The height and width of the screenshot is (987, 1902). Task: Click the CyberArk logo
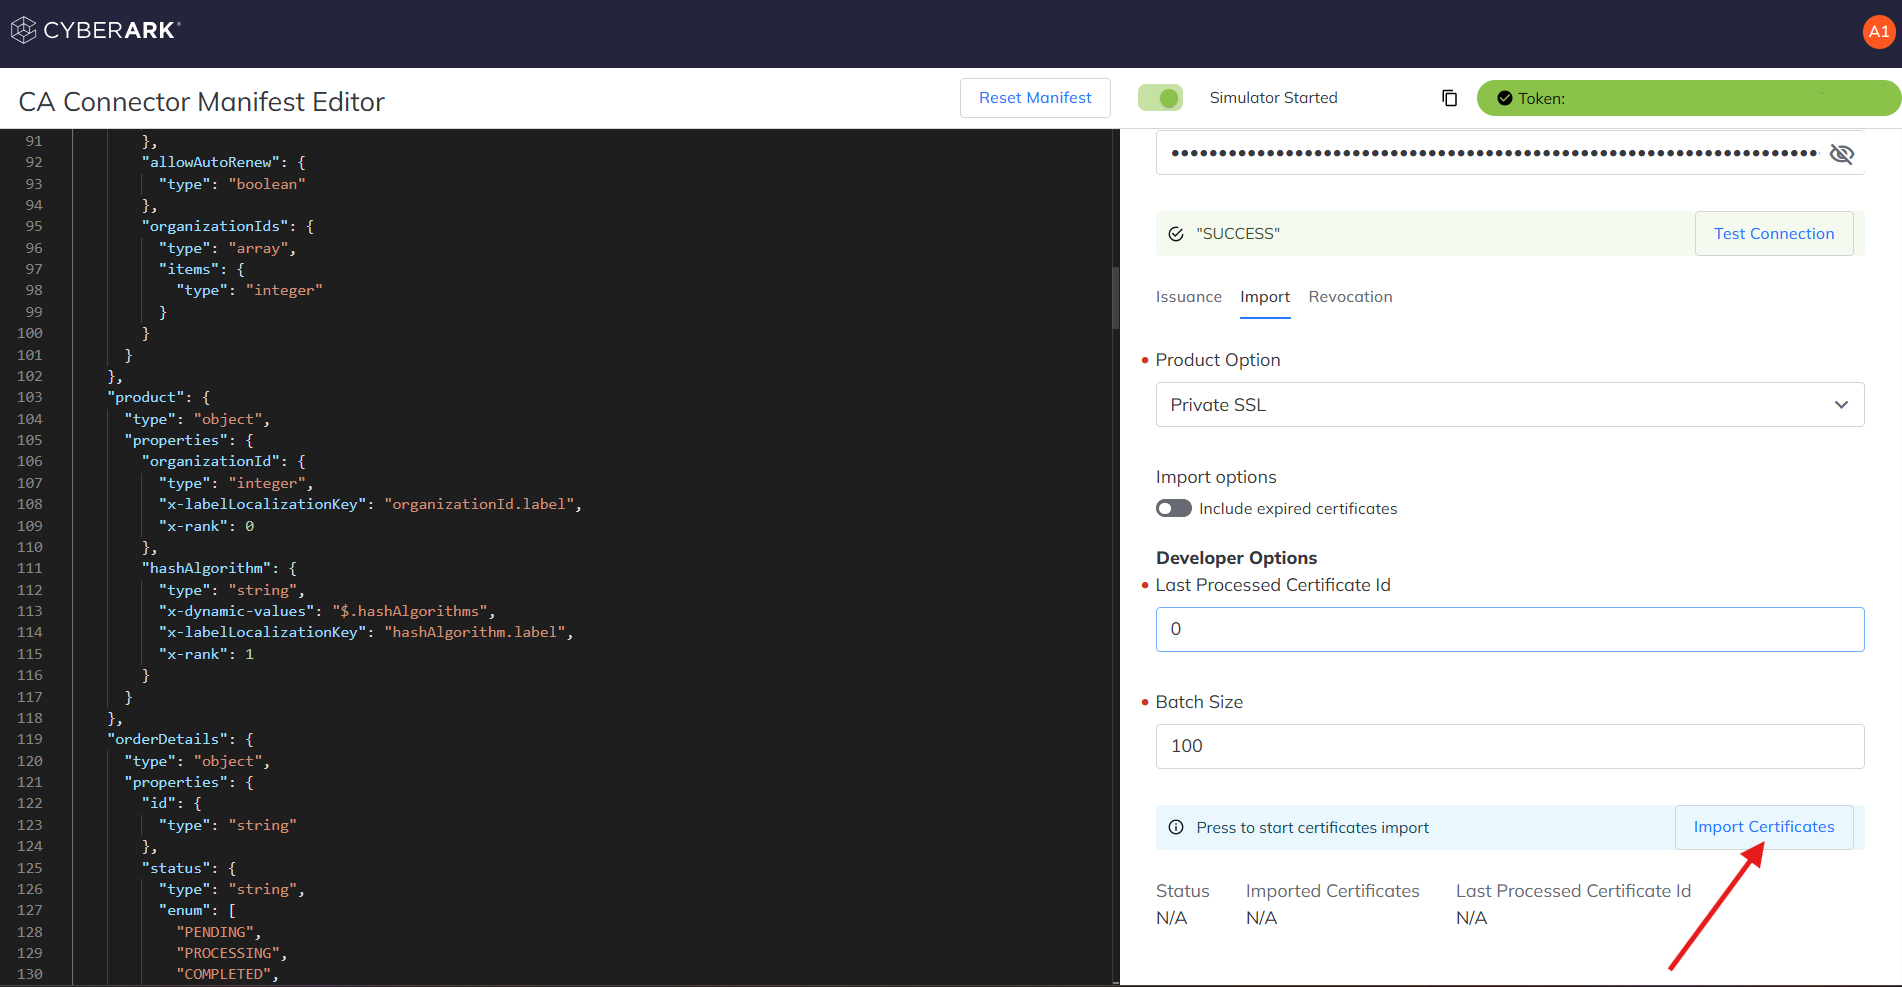click(96, 31)
